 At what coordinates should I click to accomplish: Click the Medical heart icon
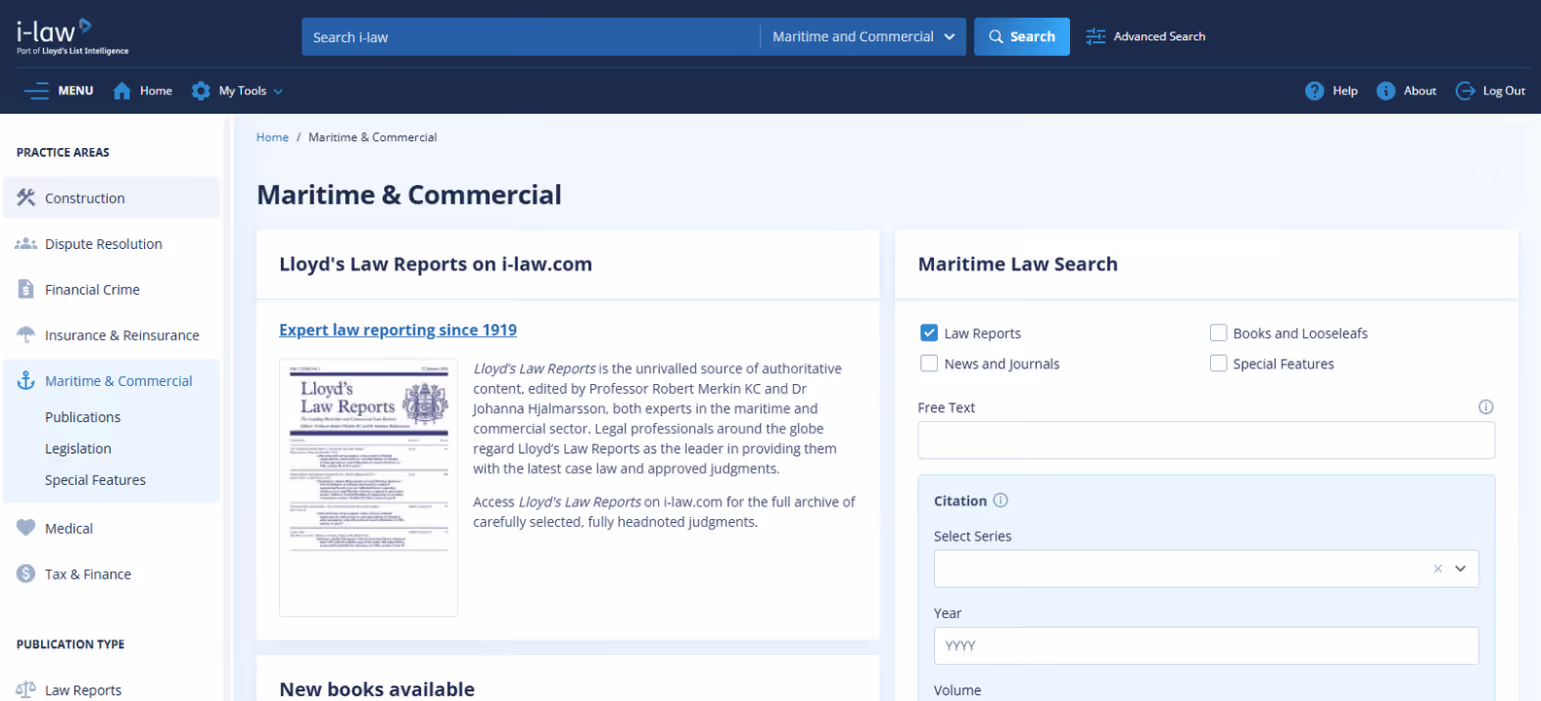[x=26, y=528]
